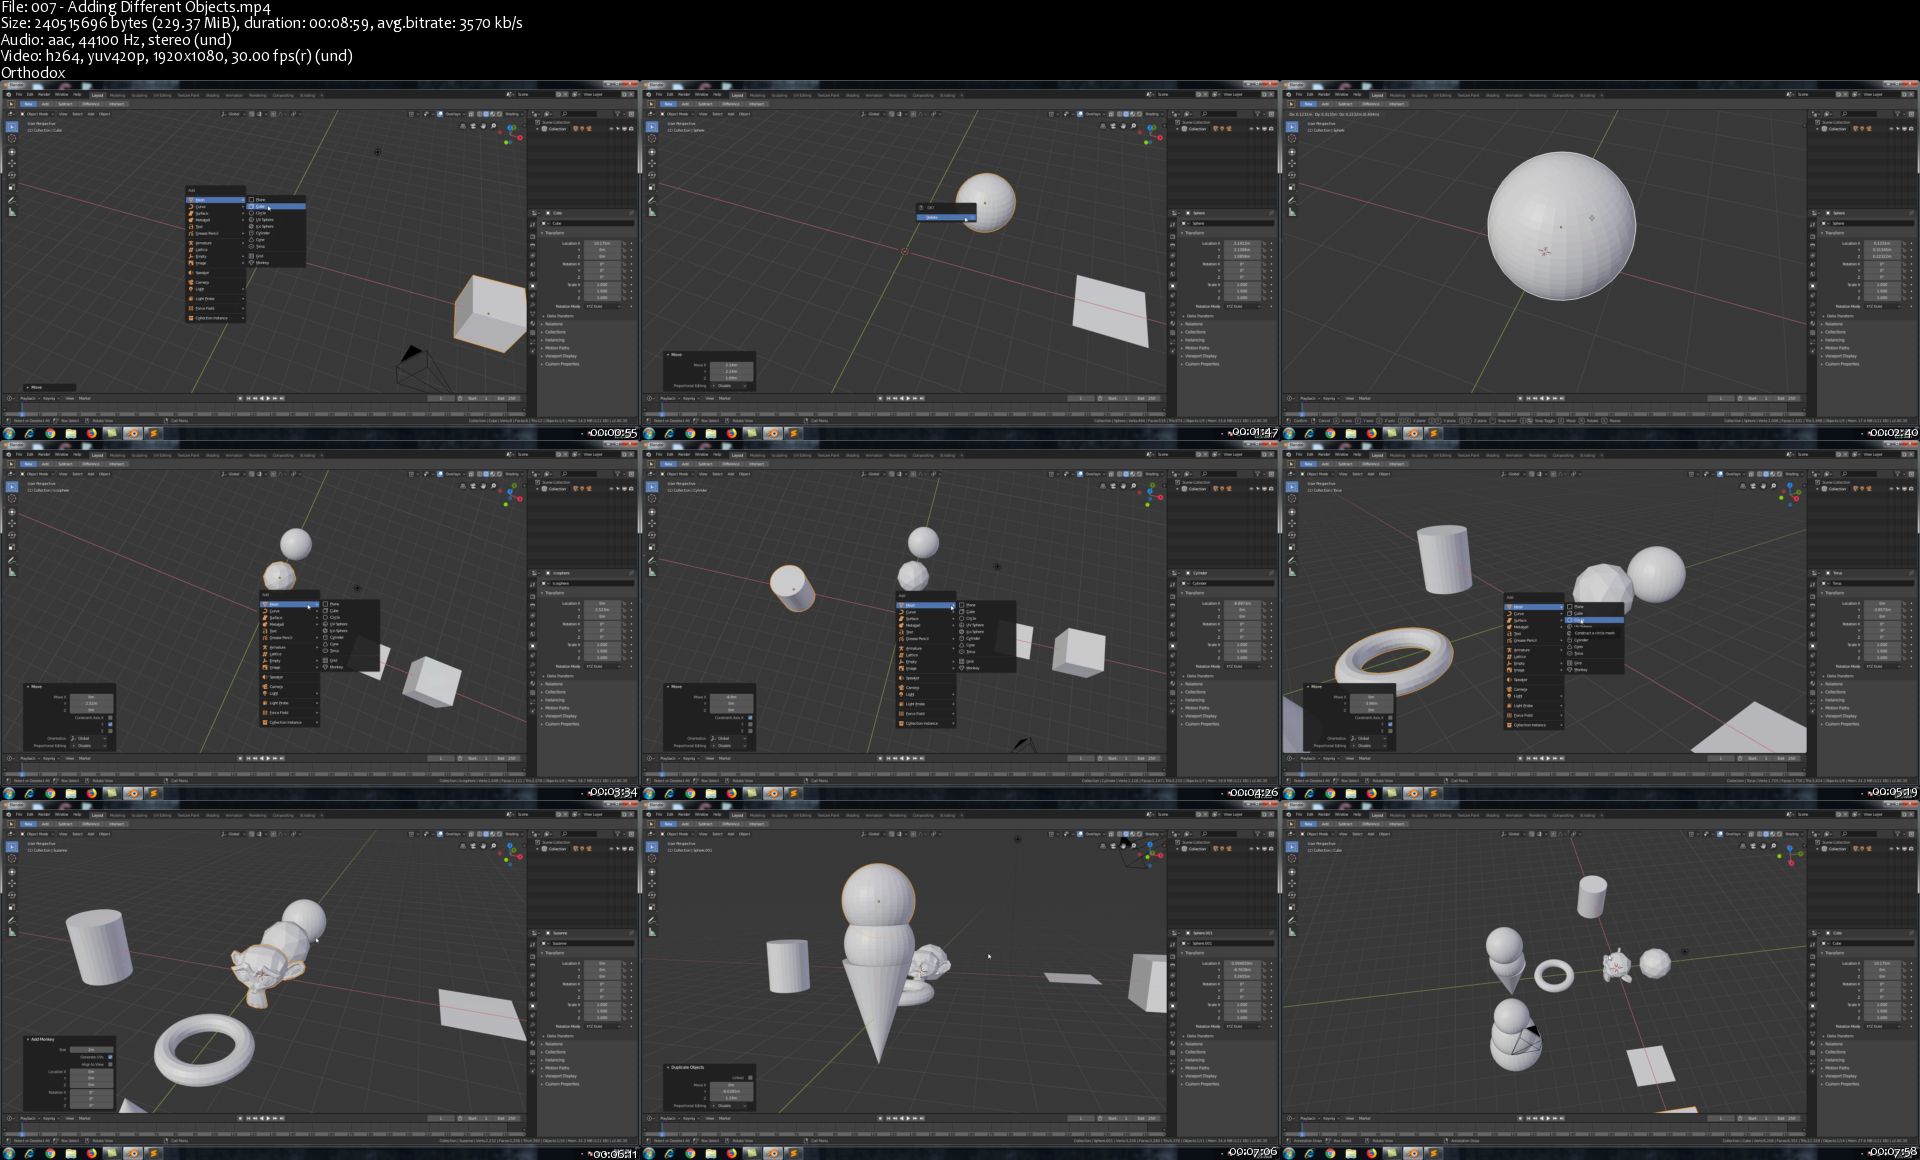Viewport: 1920px width, 1160px height.
Task: Expand Delta Transform in the 00:04:26 properties
Action: coord(1200,676)
